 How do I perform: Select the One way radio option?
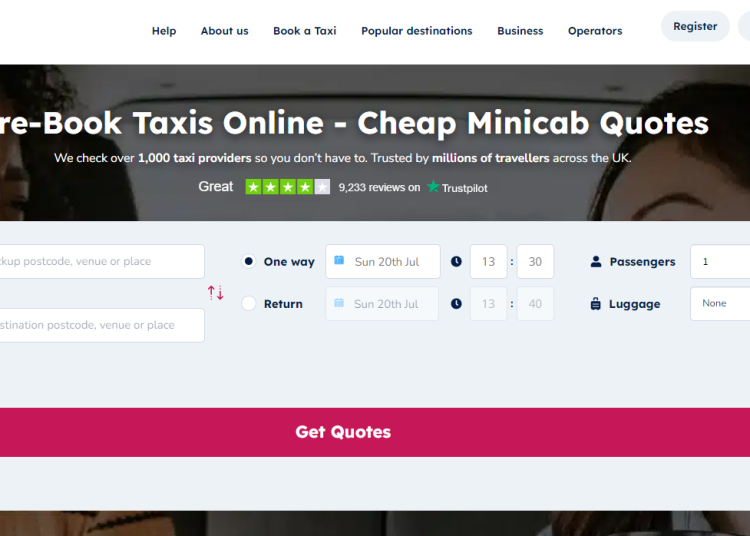pyautogui.click(x=248, y=262)
